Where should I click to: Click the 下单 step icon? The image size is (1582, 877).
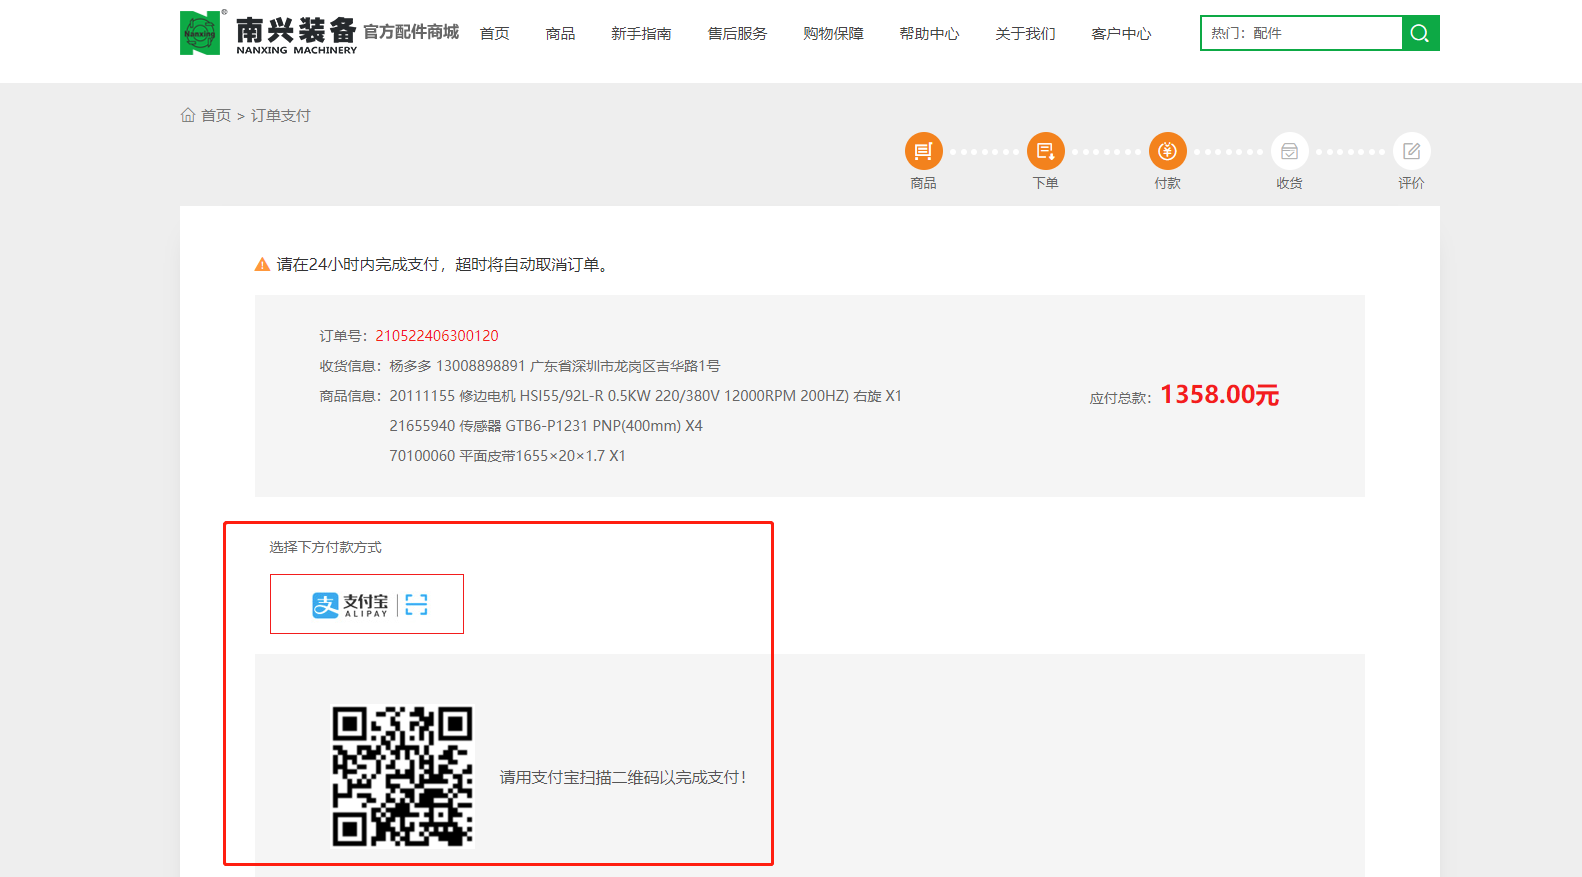tap(1045, 151)
